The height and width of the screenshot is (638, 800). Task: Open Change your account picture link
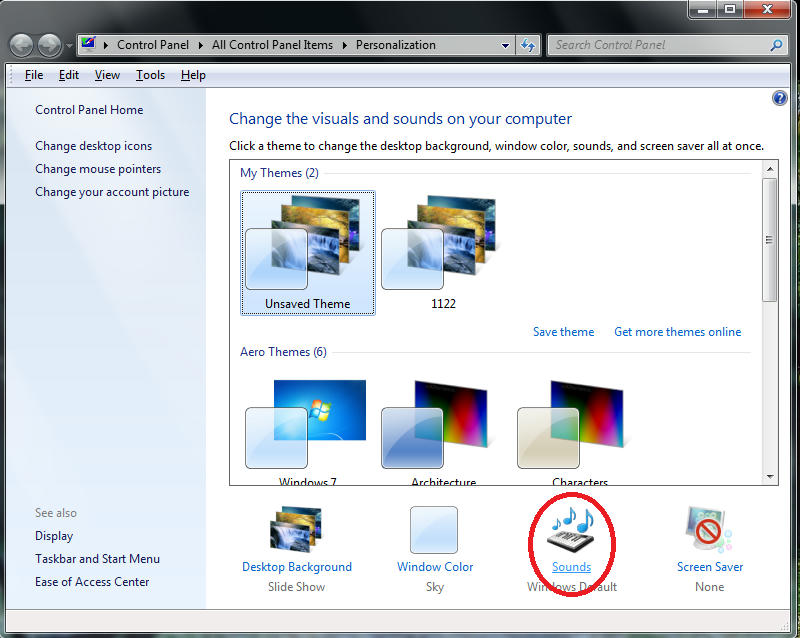click(x=112, y=192)
